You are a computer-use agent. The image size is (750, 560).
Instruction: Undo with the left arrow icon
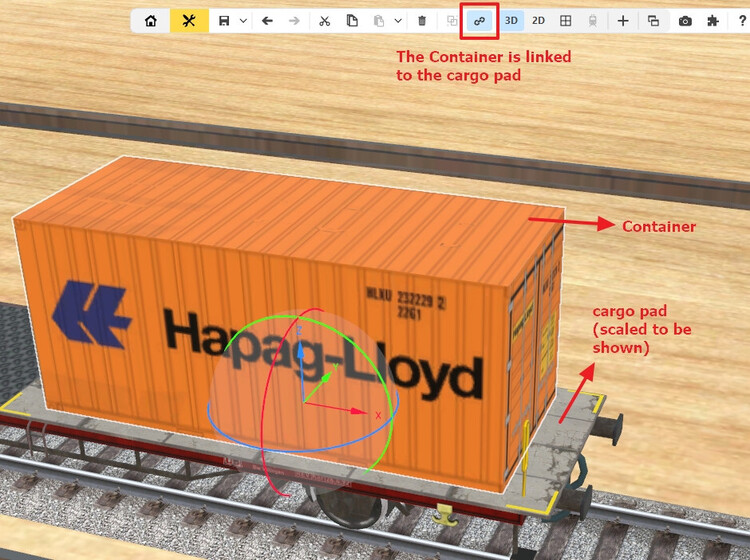[x=267, y=21]
